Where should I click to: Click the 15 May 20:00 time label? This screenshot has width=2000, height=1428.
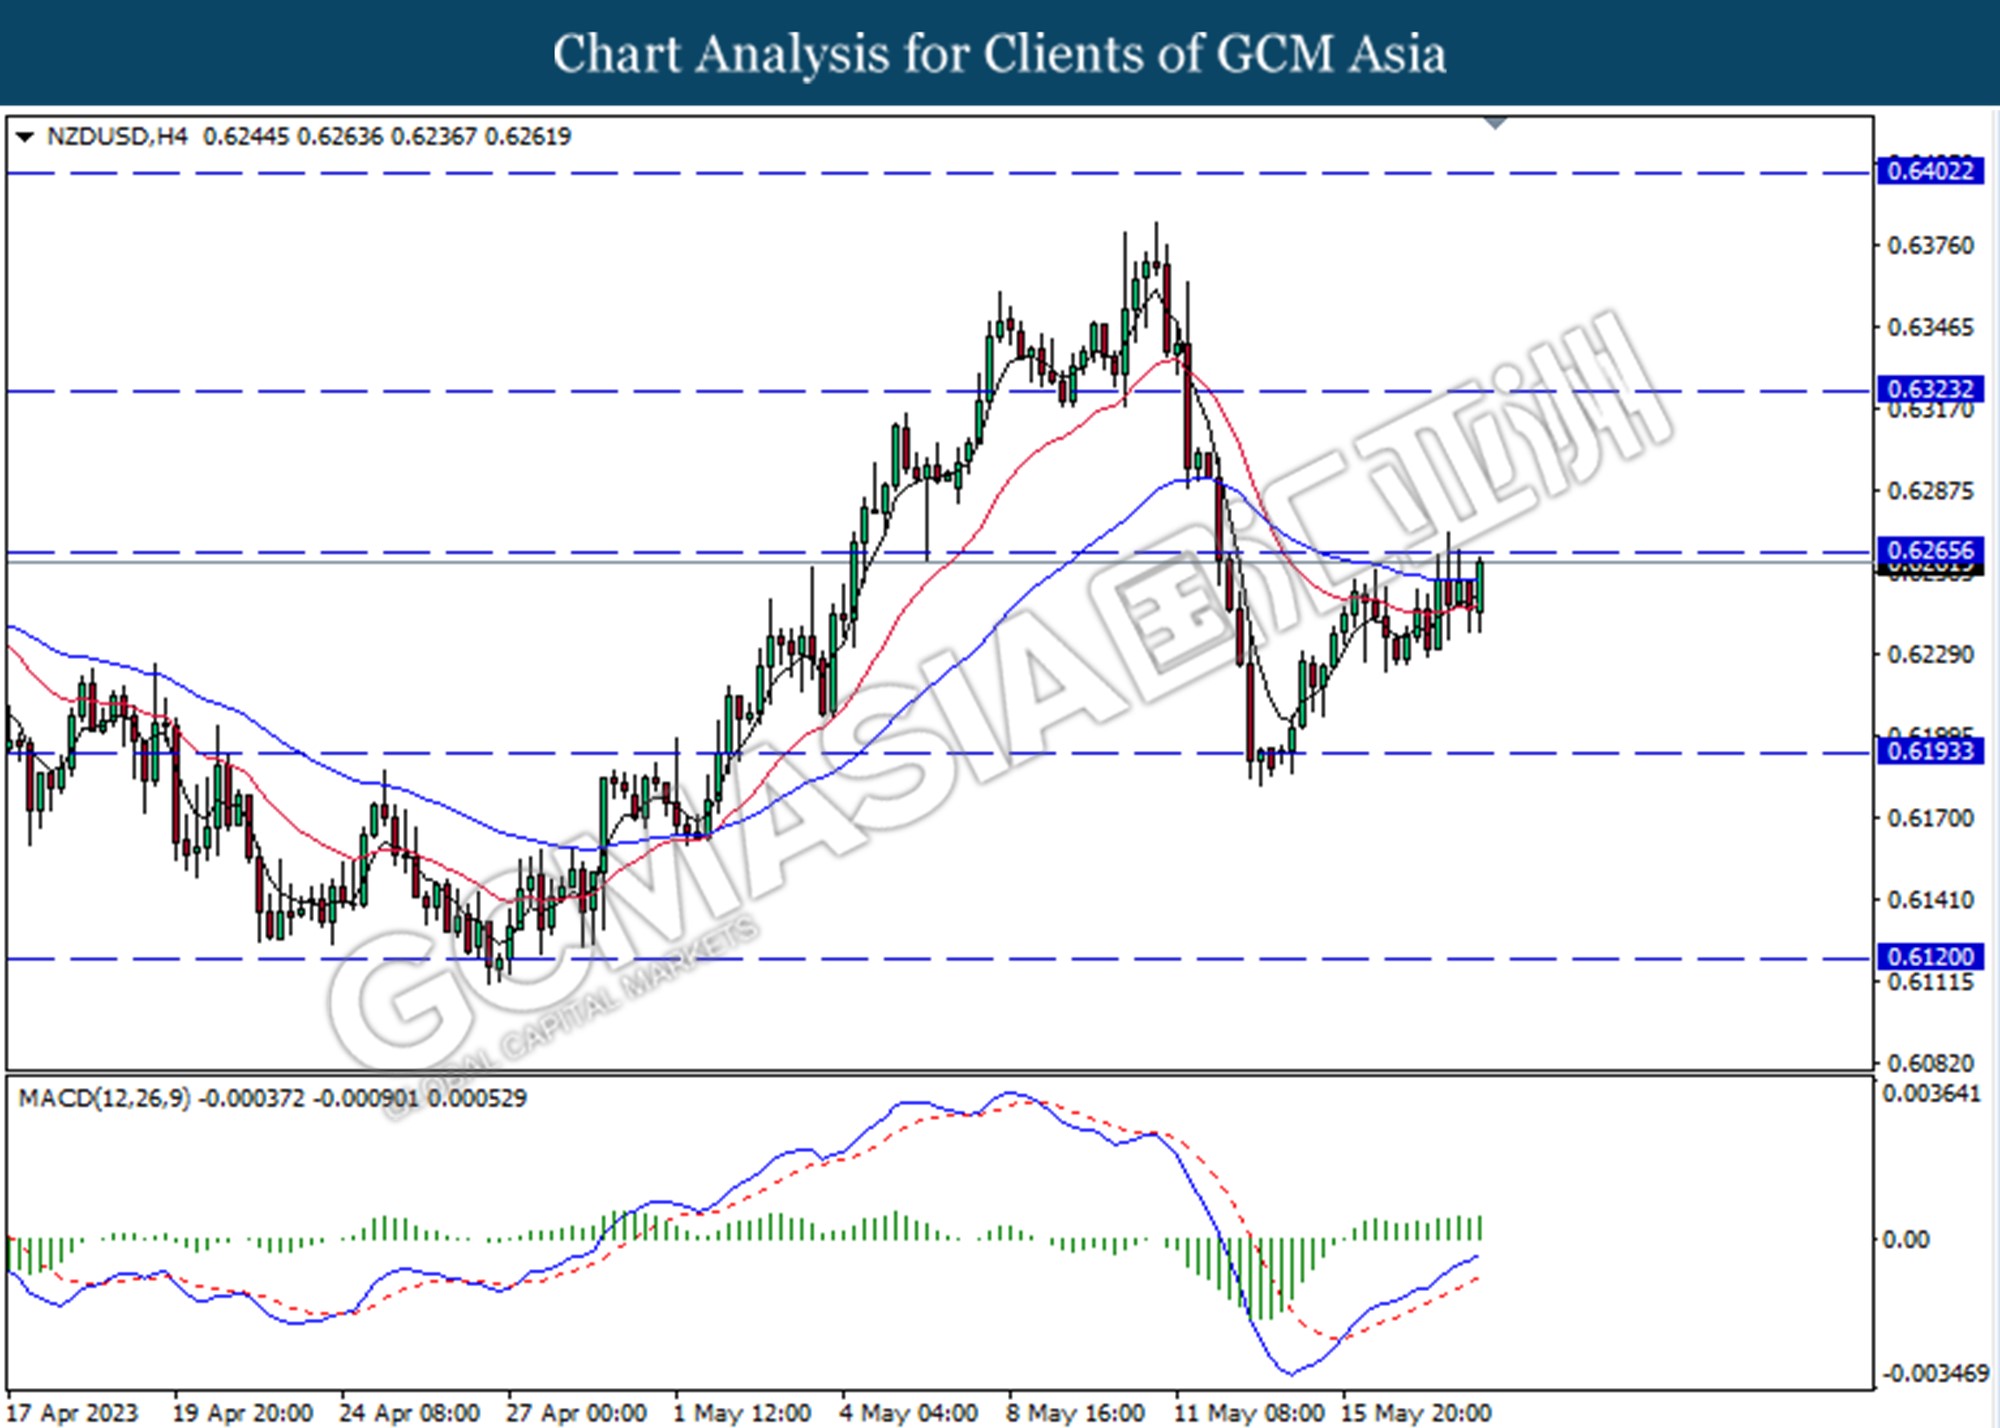click(x=1416, y=1414)
